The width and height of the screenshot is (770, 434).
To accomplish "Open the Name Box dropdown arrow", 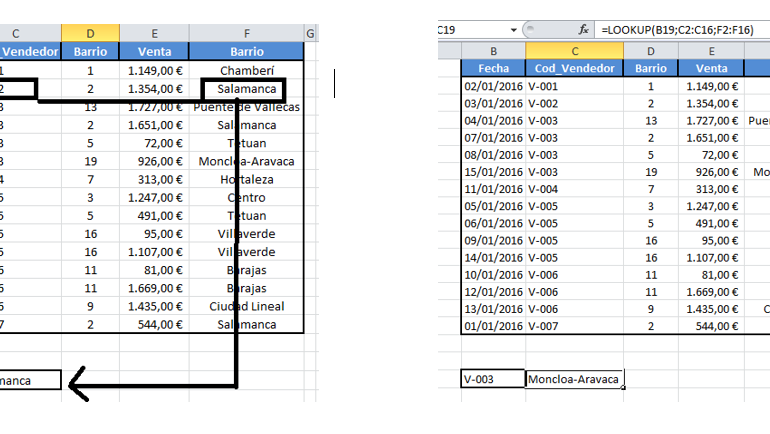I will pyautogui.click(x=513, y=30).
